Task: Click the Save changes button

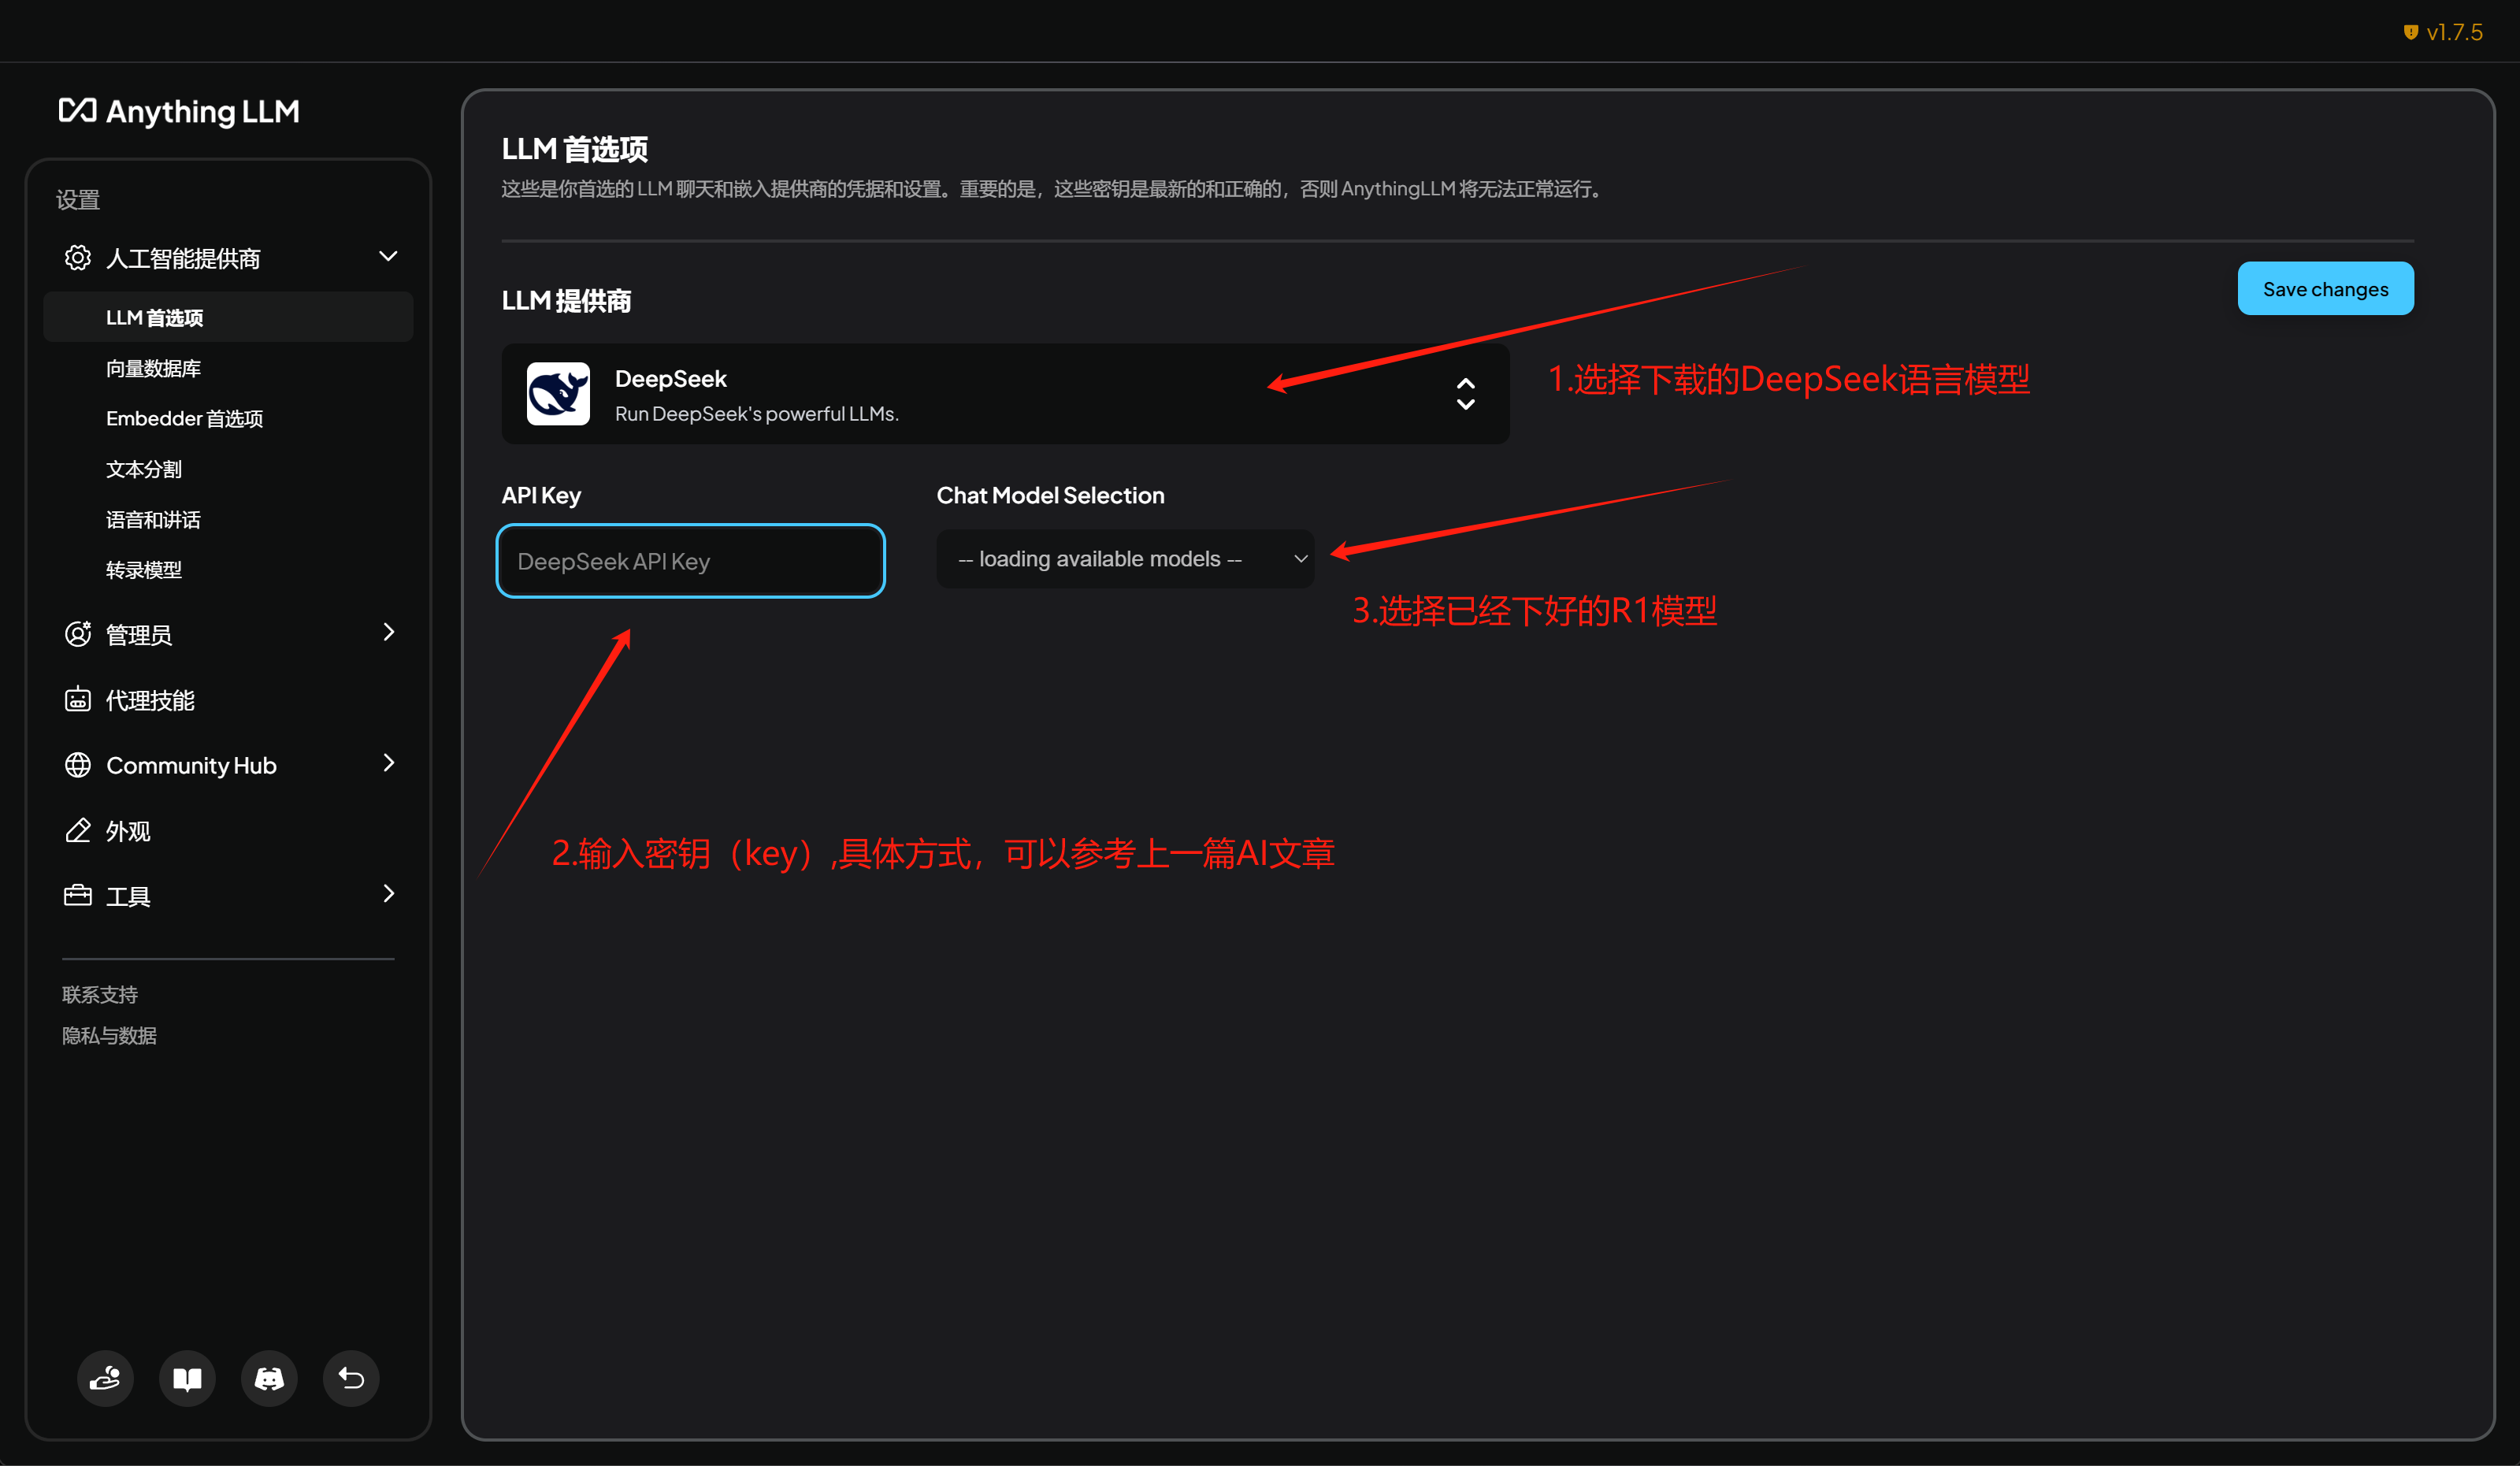Action: point(2325,289)
